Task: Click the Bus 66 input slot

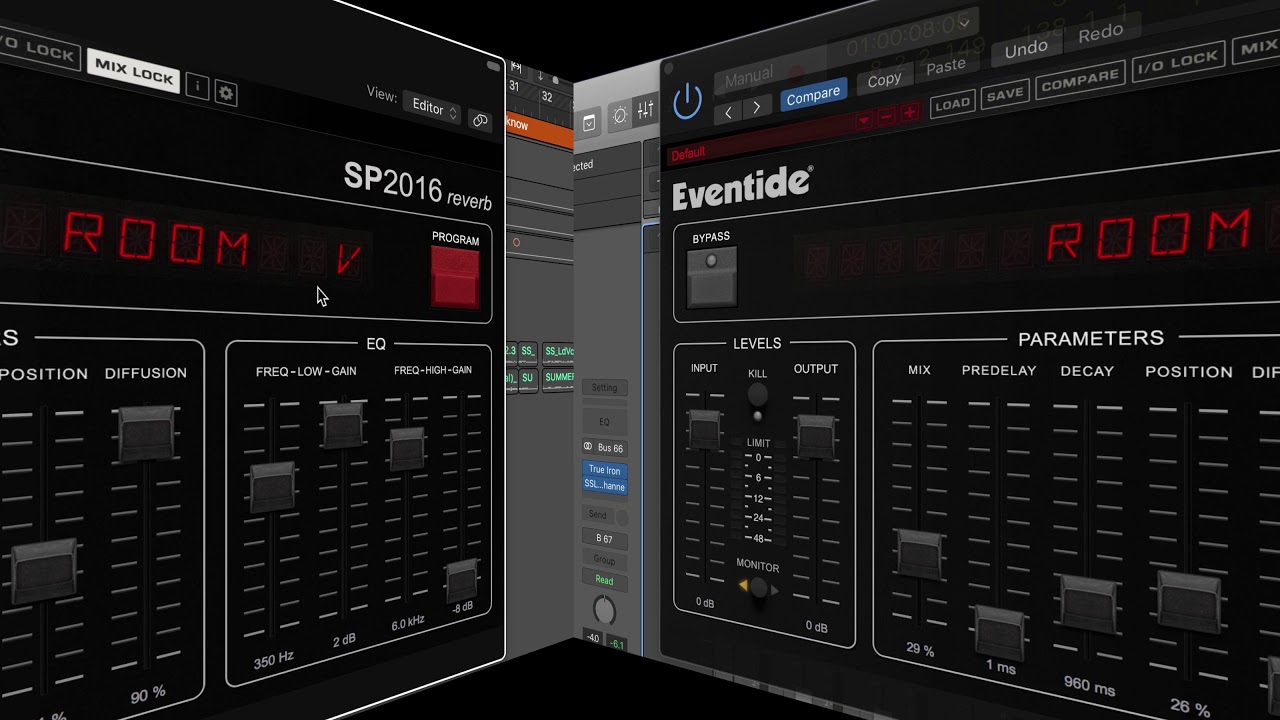Action: pos(610,448)
